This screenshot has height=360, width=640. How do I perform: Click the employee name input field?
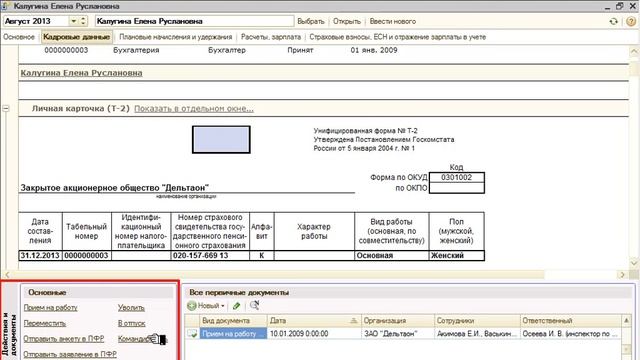click(x=194, y=21)
